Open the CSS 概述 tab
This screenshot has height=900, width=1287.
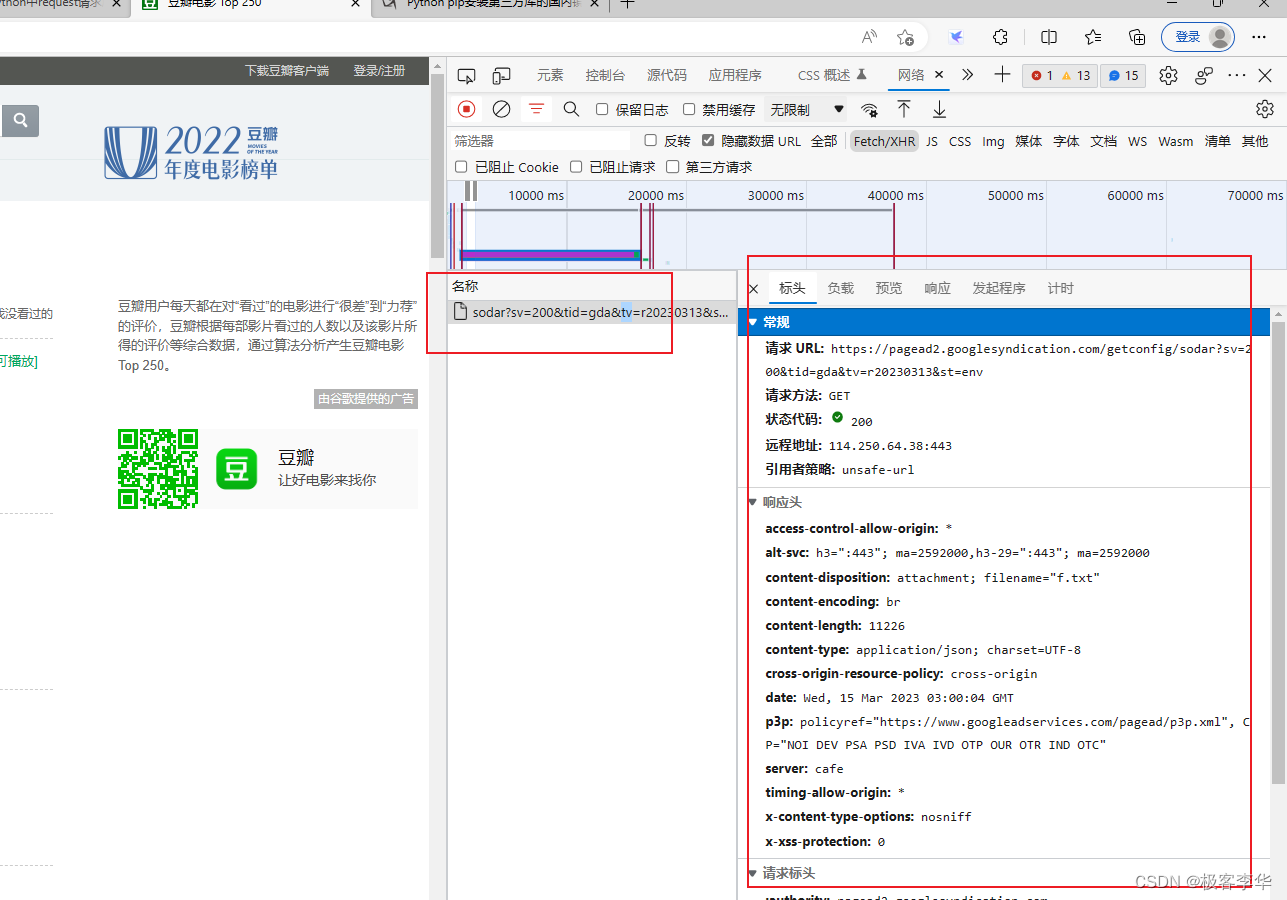832,75
